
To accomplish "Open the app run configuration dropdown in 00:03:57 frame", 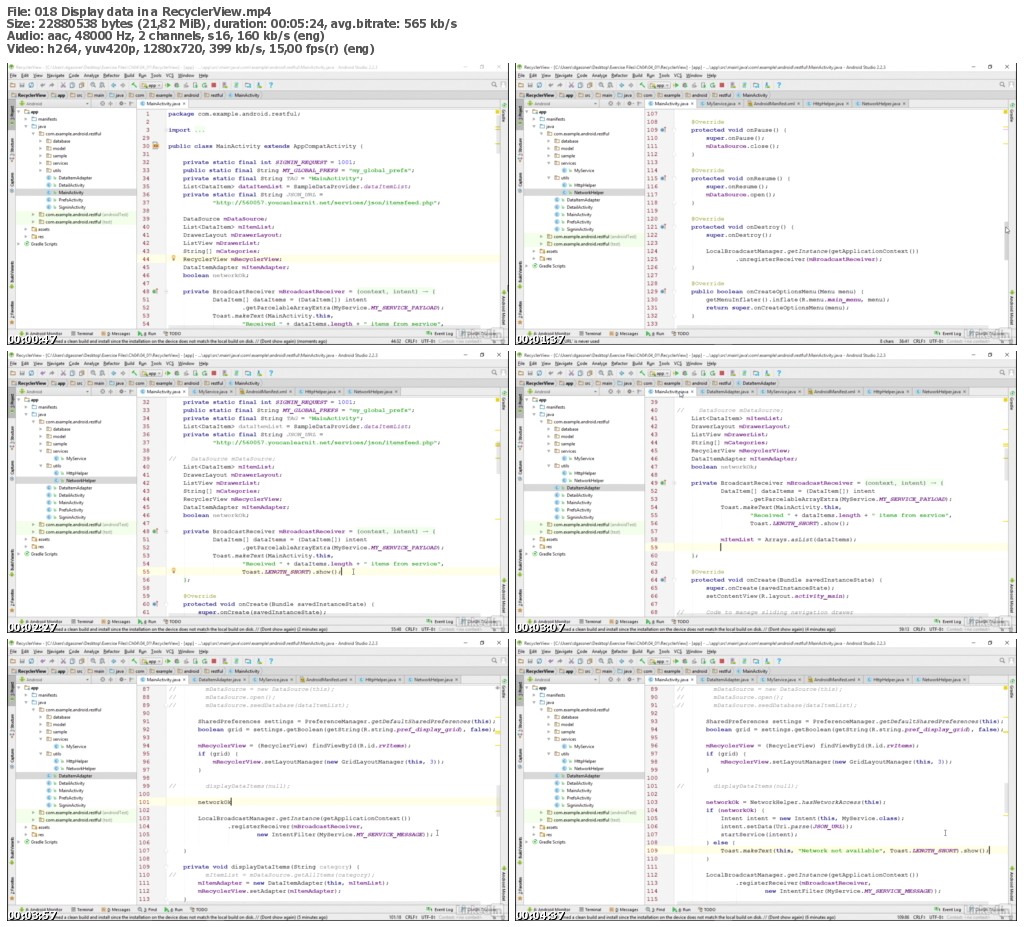I will 151,661.
